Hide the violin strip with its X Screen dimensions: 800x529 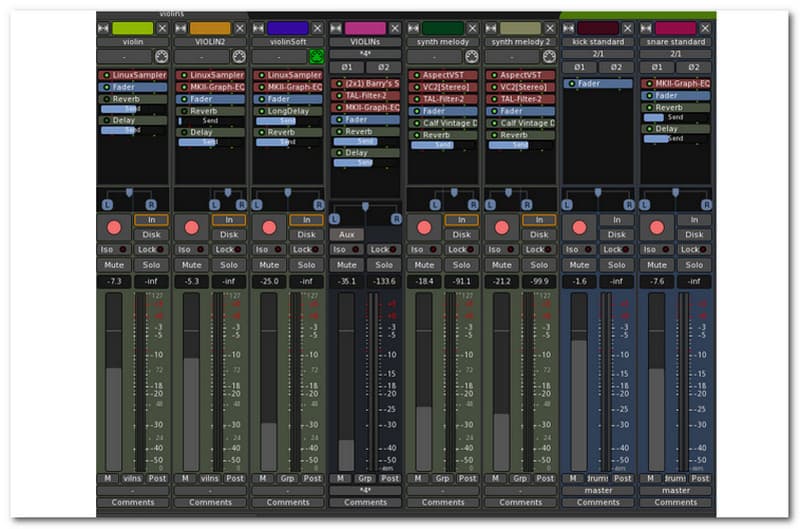pyautogui.click(x=162, y=28)
